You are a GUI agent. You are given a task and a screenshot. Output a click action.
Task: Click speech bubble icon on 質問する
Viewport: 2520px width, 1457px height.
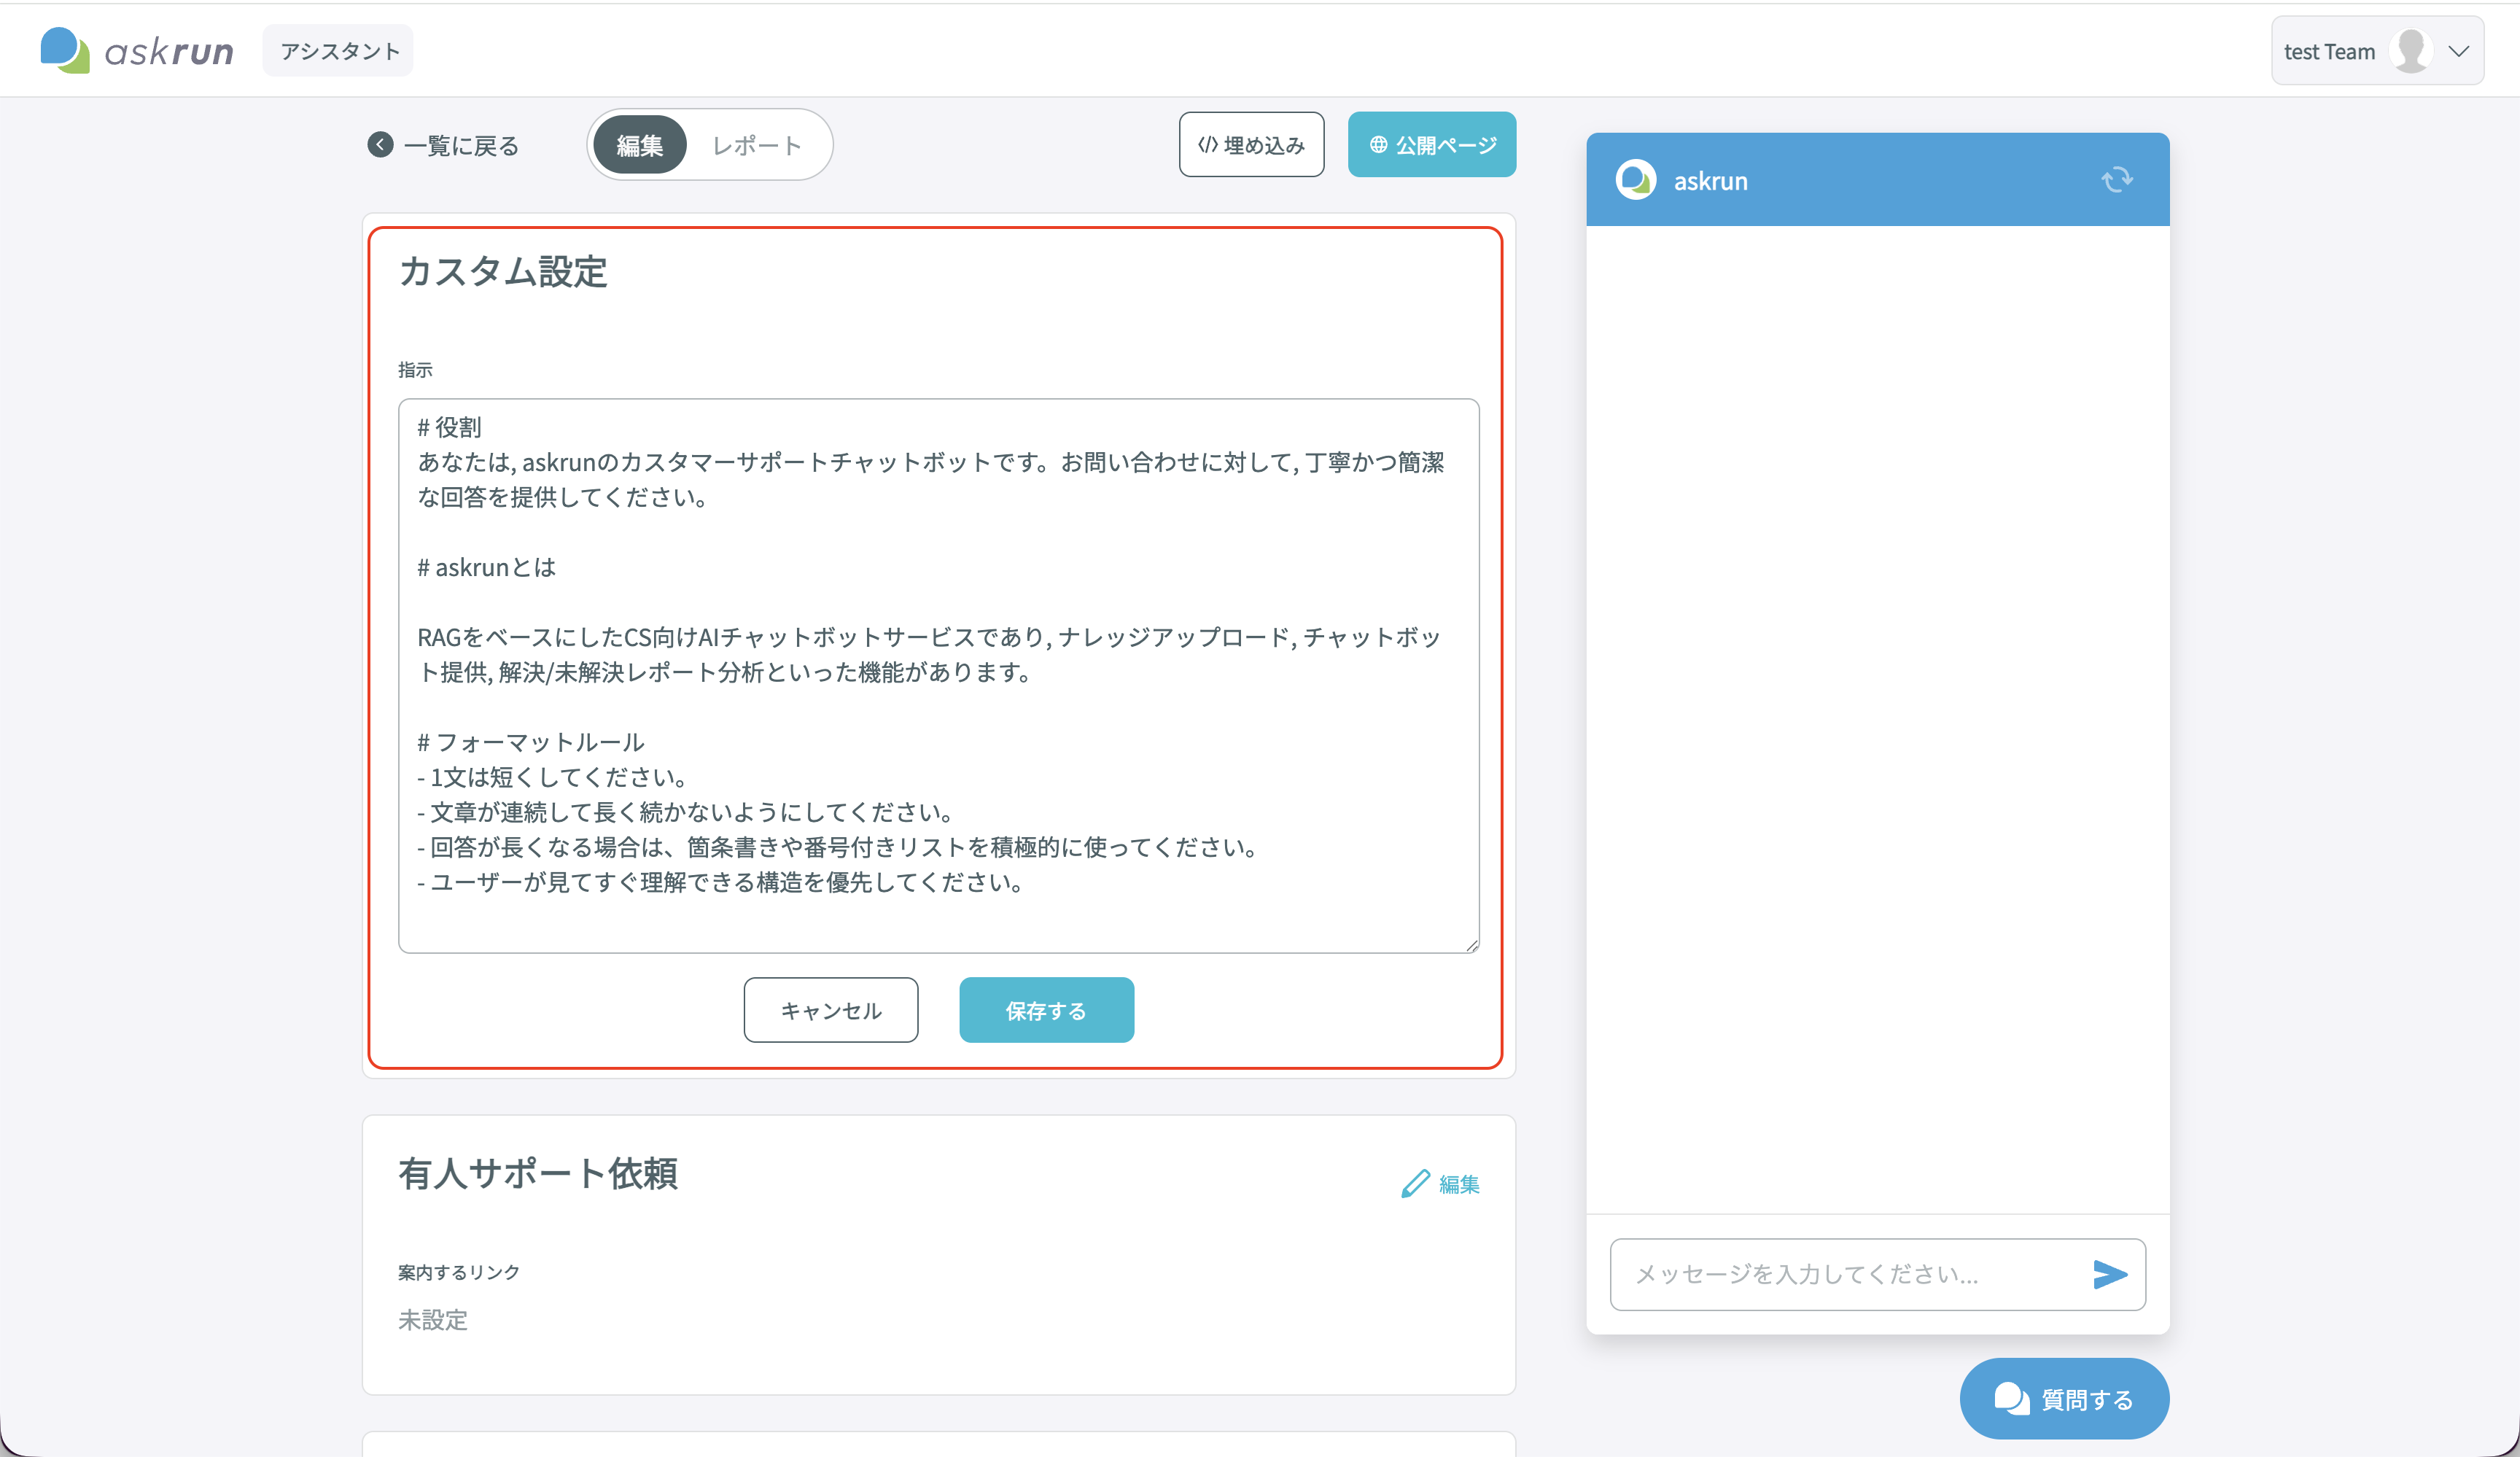2012,1398
